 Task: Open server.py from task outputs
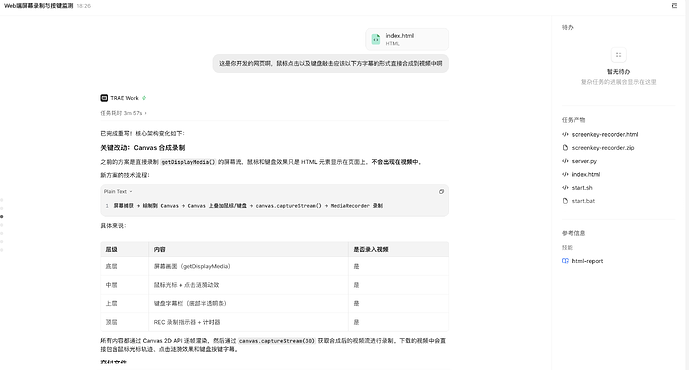tap(584, 161)
